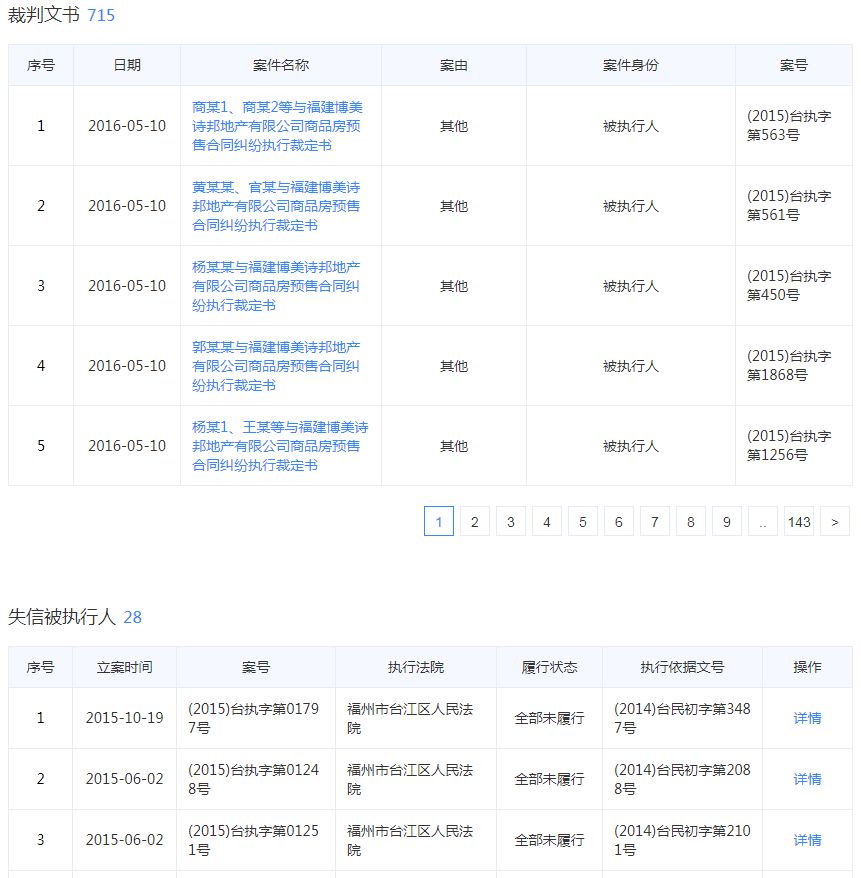861x878 pixels.
Task: Click the 28 count next to 失信被执行人
Action: click(130, 617)
